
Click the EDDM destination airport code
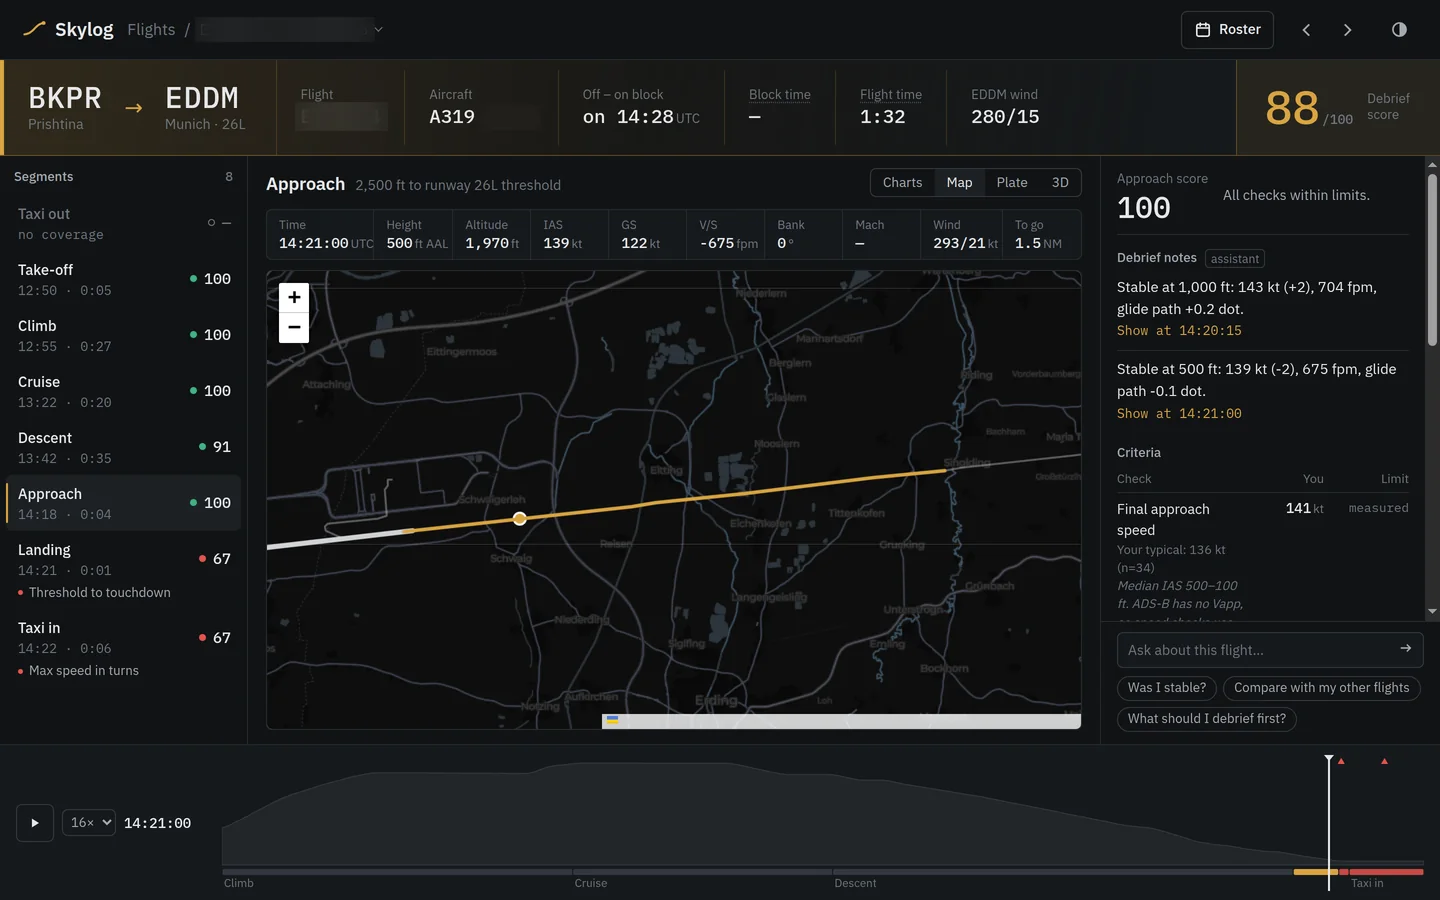(202, 98)
